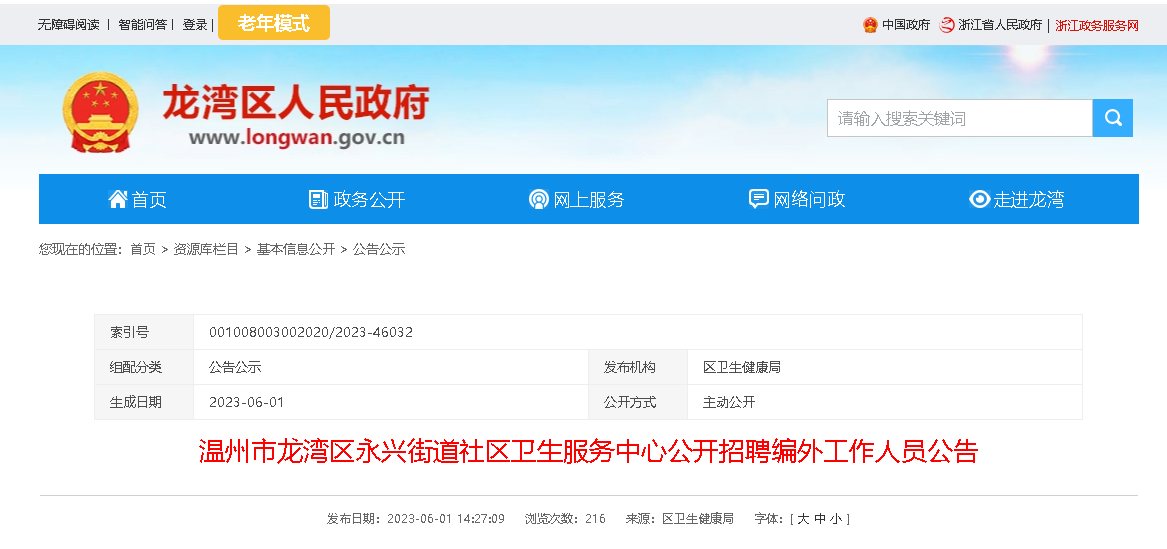The image size is (1167, 549).
Task: Go to 基本信息公开 in breadcrumb
Action: 295,249
